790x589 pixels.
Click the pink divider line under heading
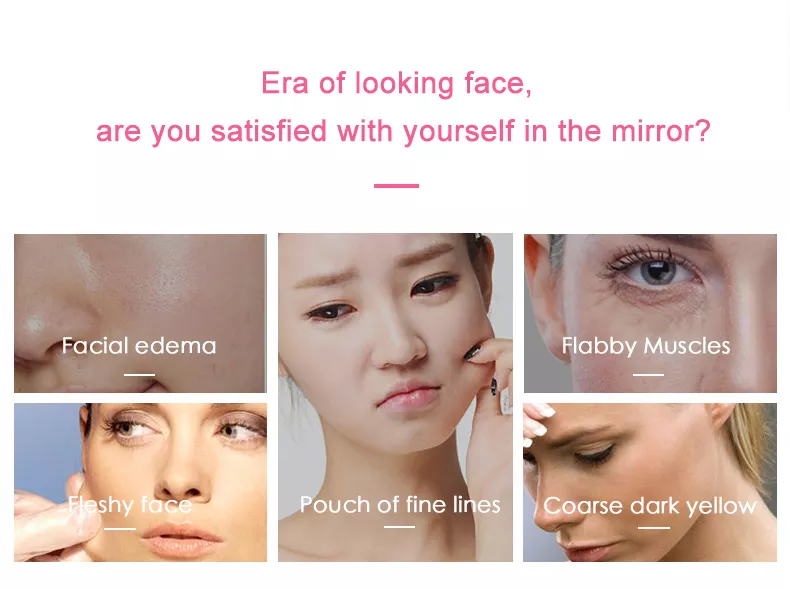pos(397,186)
